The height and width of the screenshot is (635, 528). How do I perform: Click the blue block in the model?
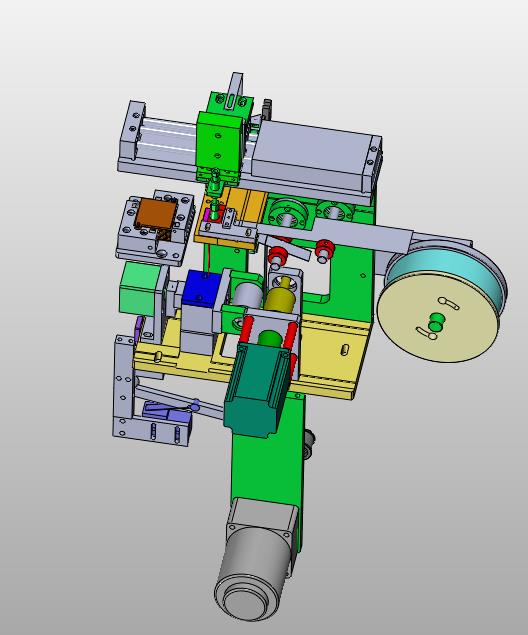point(200,289)
